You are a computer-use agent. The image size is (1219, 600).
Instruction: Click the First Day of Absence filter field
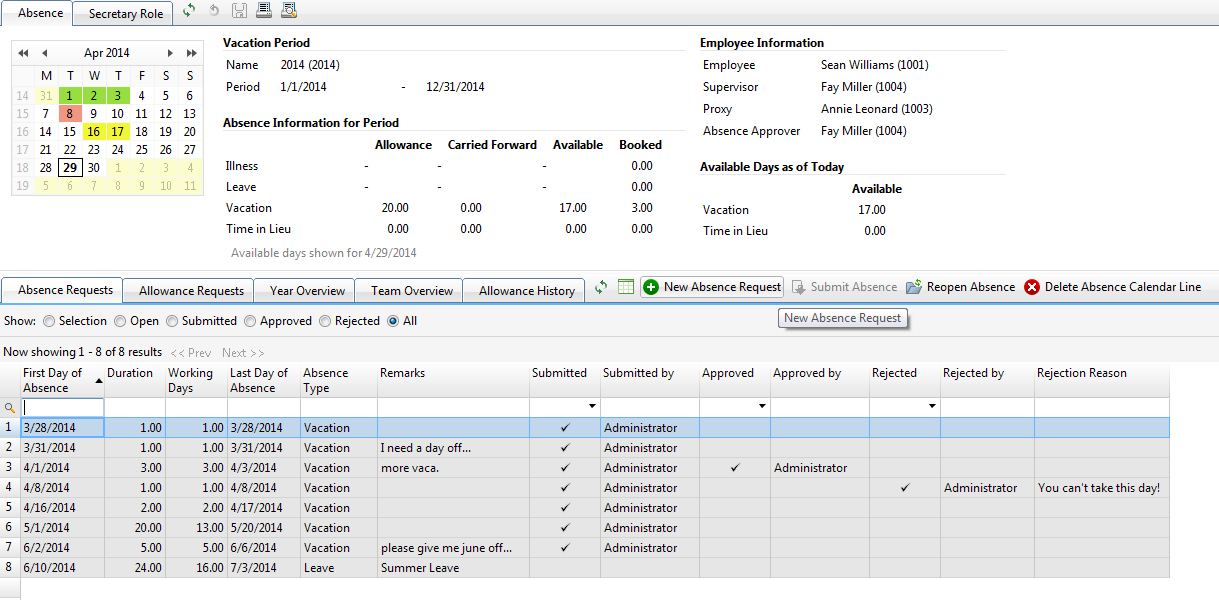pyautogui.click(x=63, y=407)
